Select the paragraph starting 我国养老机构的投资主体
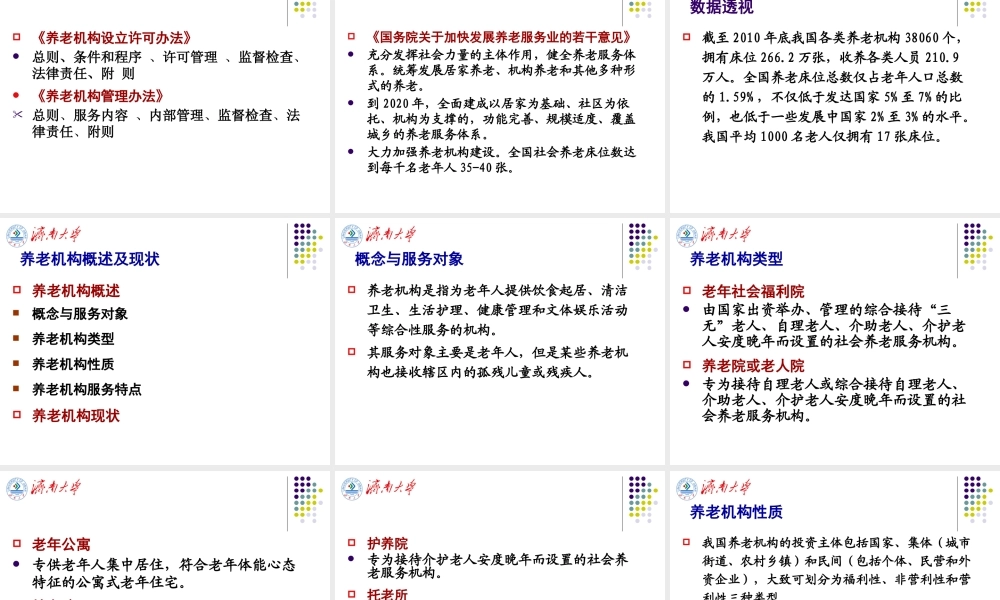1000x600 pixels. (836, 569)
